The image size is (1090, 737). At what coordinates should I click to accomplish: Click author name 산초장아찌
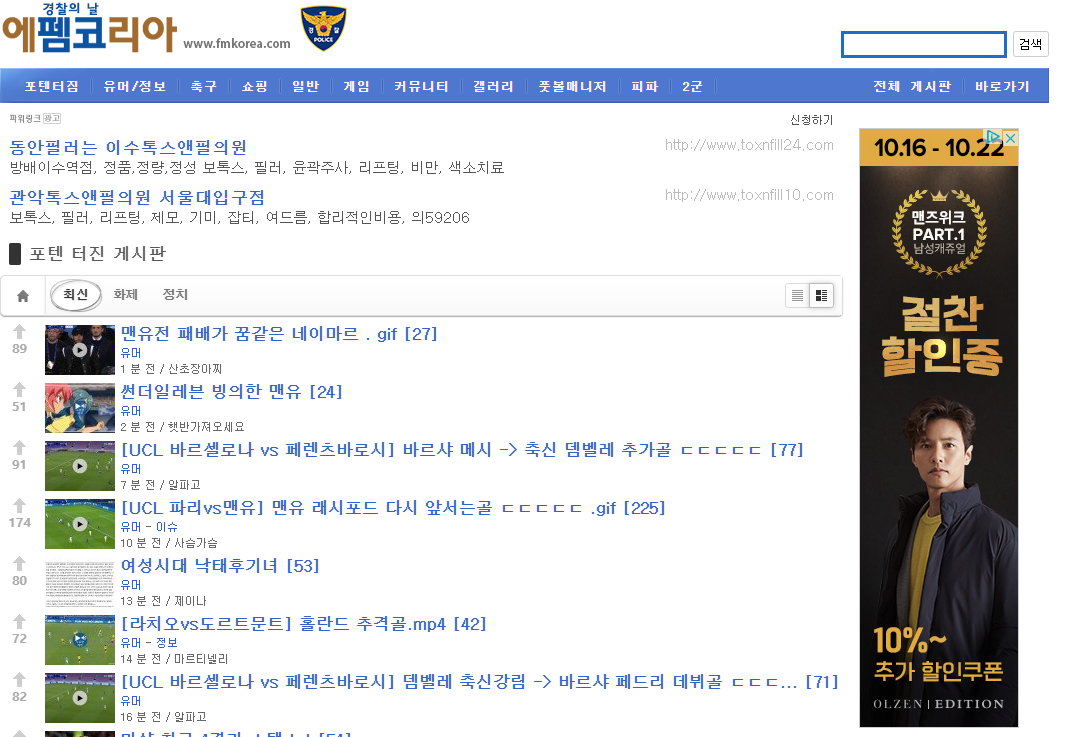(x=195, y=369)
